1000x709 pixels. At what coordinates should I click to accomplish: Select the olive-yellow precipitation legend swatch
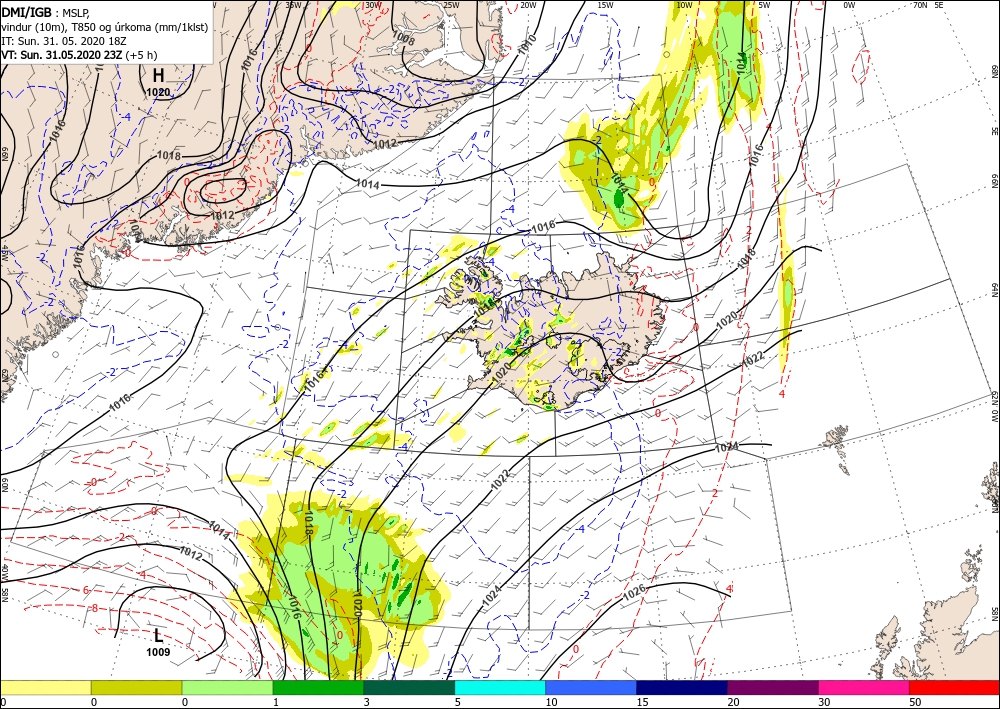pyautogui.click(x=136, y=687)
